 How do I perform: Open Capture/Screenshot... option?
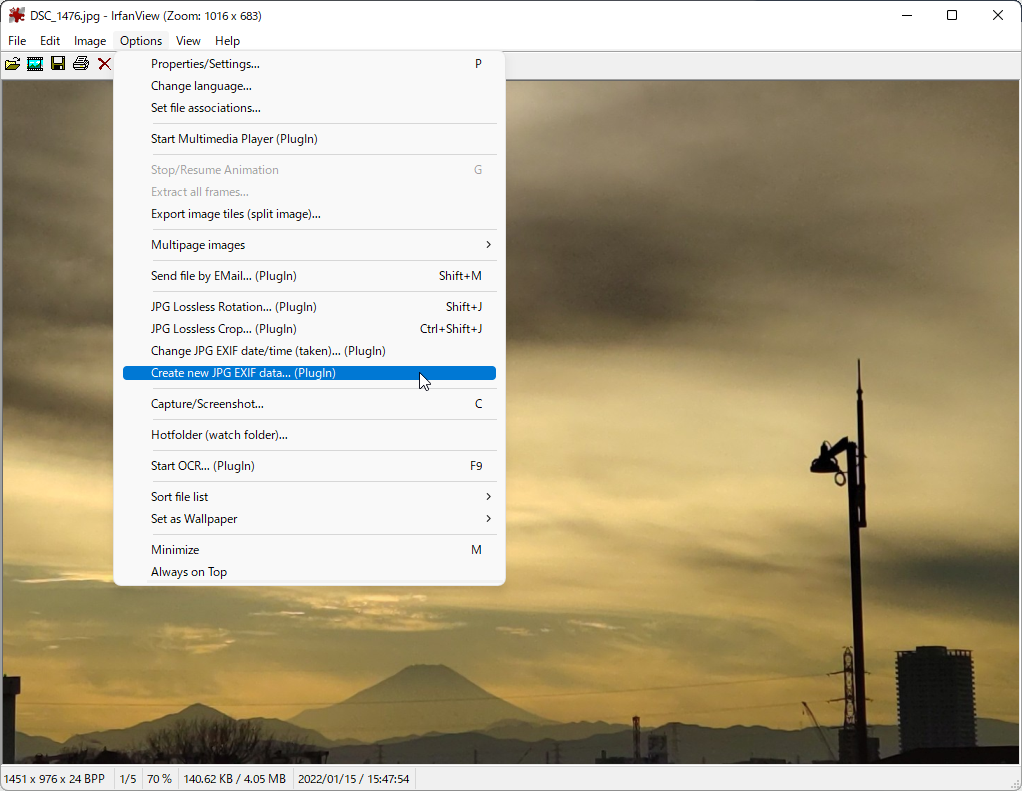(310, 404)
